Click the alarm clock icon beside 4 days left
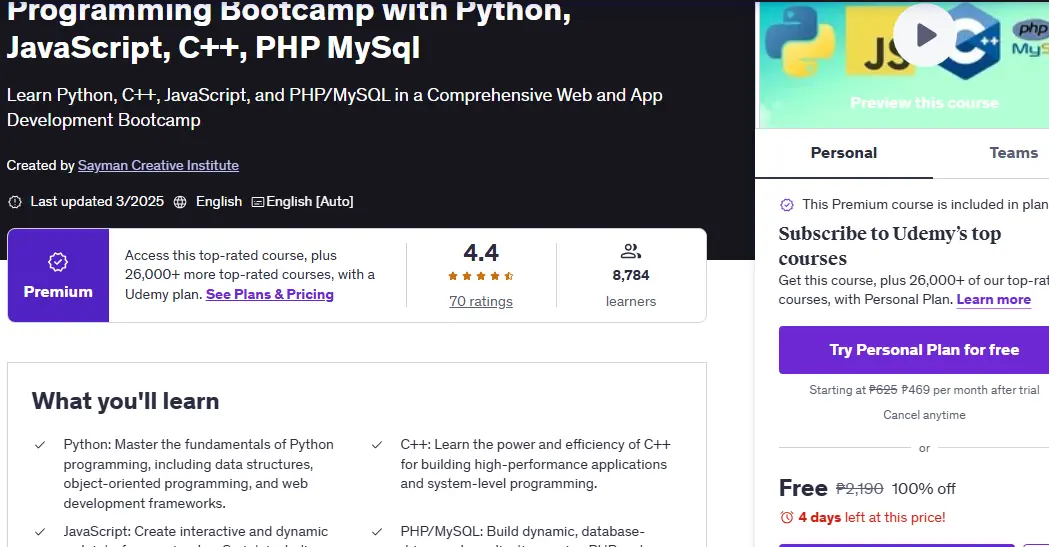 click(x=787, y=518)
